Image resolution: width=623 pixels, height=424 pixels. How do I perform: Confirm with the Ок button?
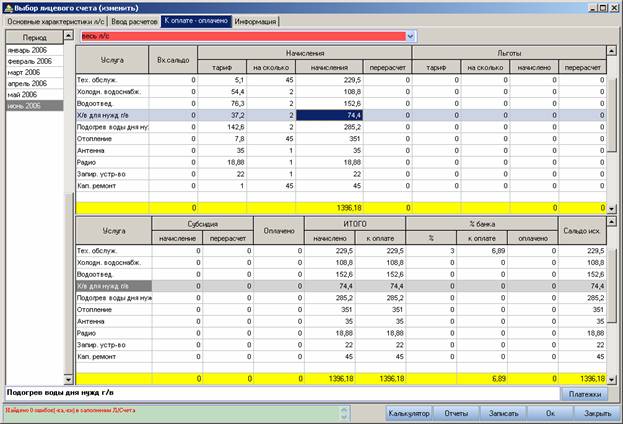pyautogui.click(x=550, y=413)
